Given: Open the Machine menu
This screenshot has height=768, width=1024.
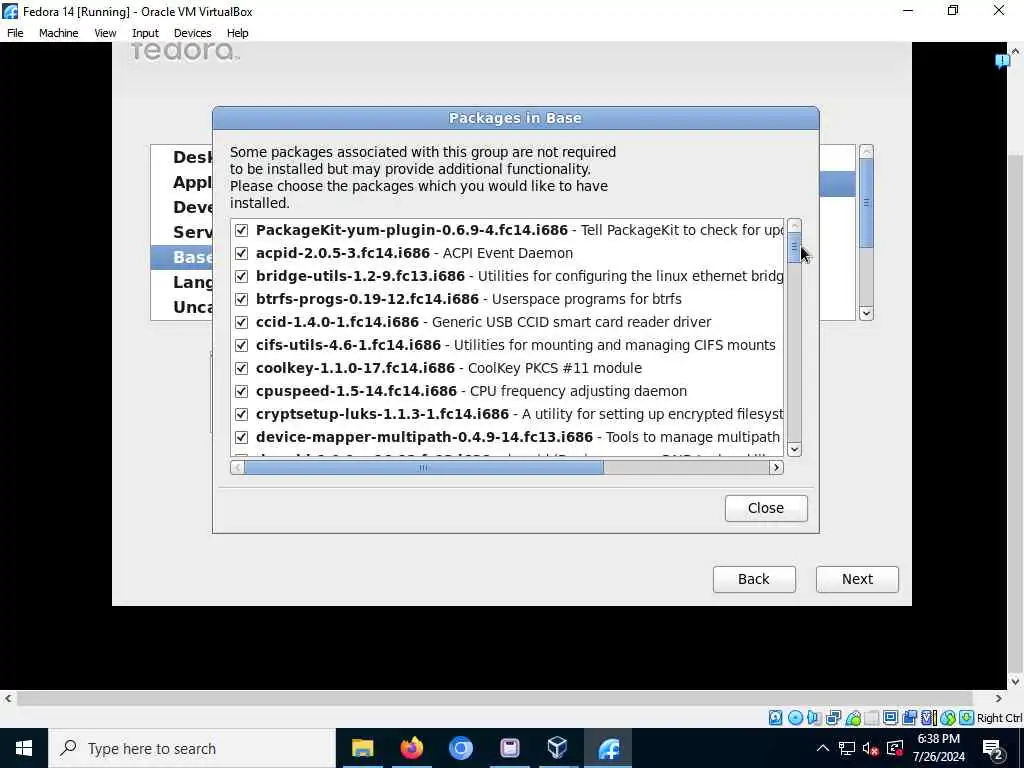Looking at the screenshot, I should 59,33.
